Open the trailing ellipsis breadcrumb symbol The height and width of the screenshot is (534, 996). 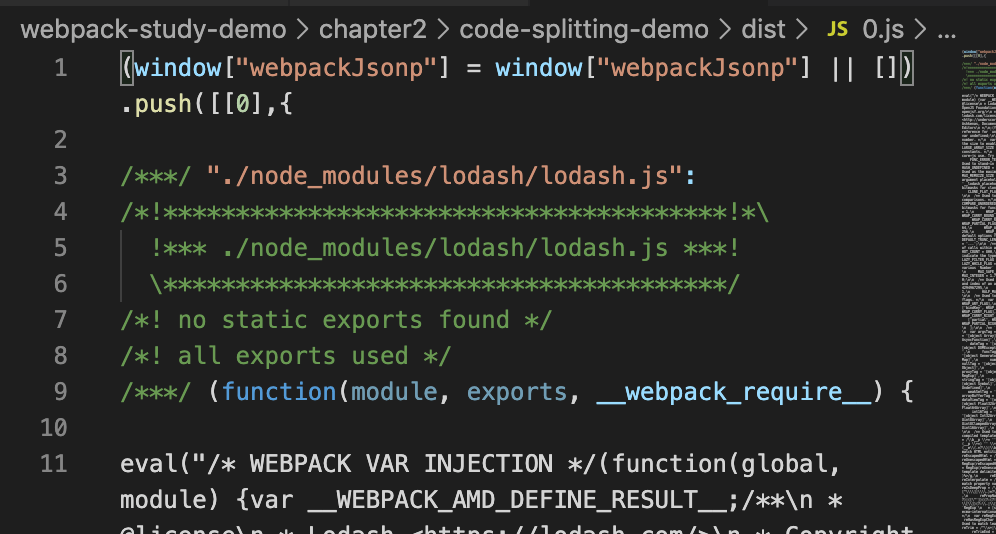pyautogui.click(x=945, y=29)
